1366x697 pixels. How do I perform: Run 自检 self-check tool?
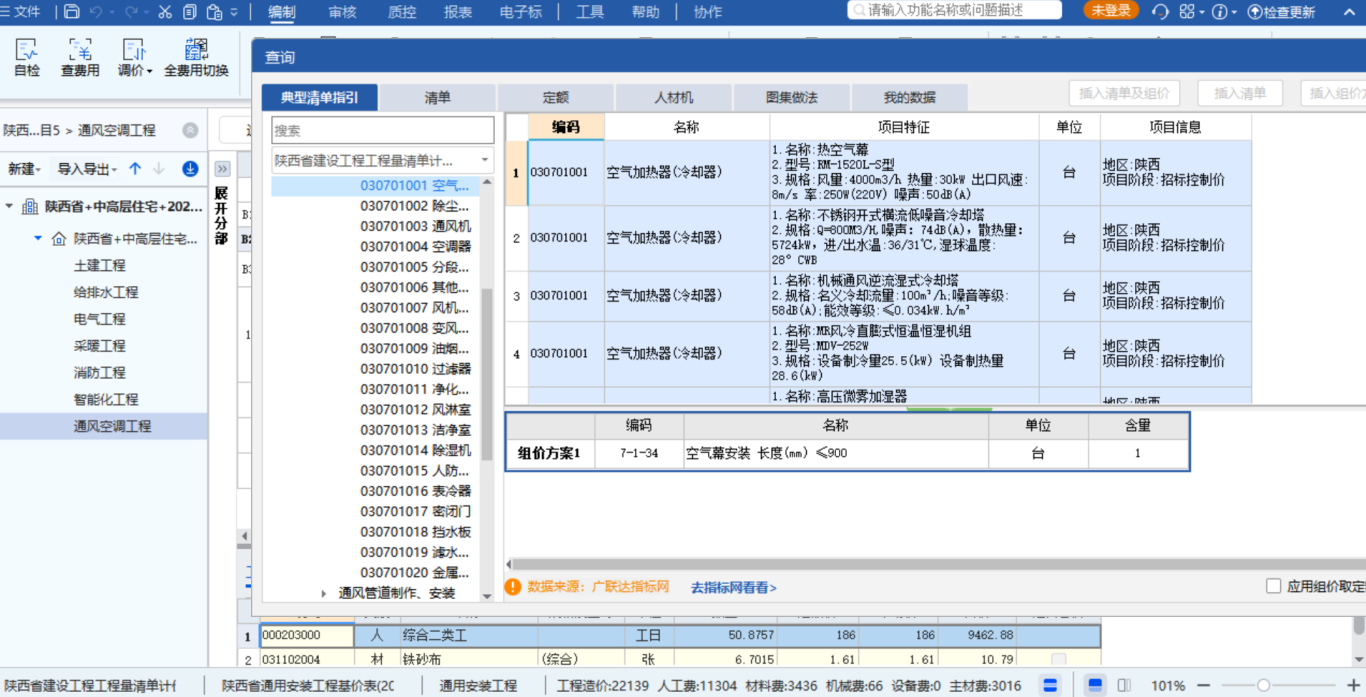click(x=27, y=59)
